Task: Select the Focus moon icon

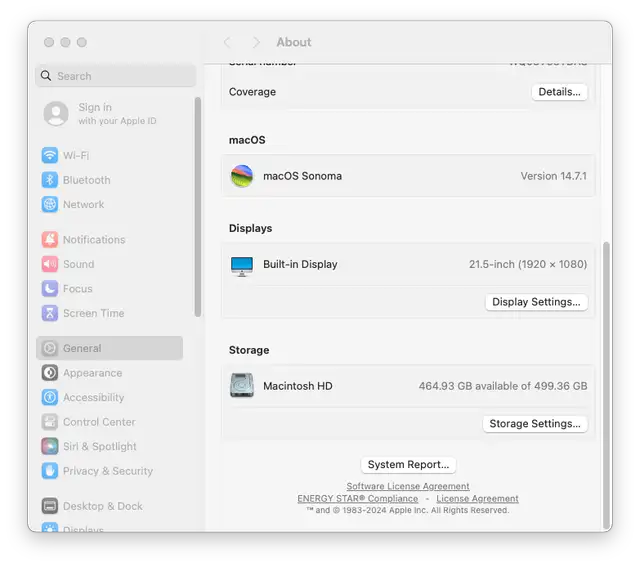Action: pyautogui.click(x=50, y=289)
